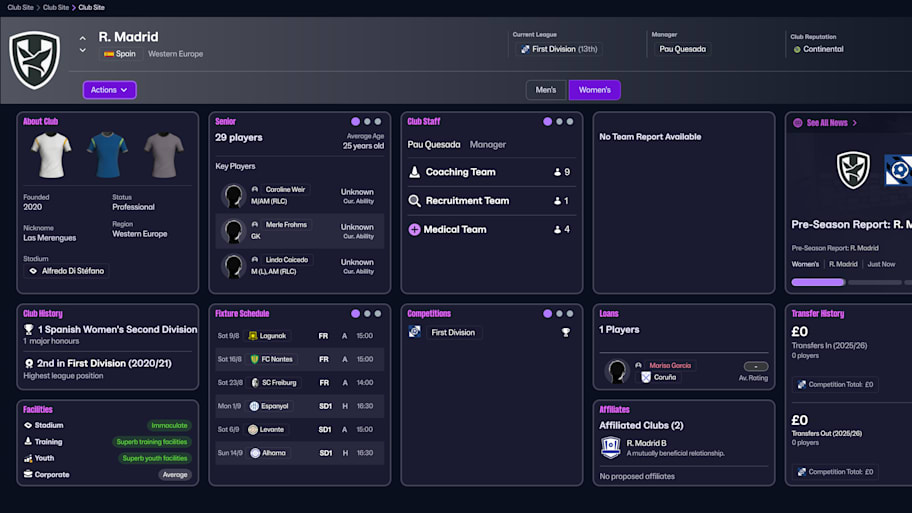912x513 pixels.
Task: Select second page dot in Fixture Schedule
Action: pyautogui.click(x=367, y=314)
